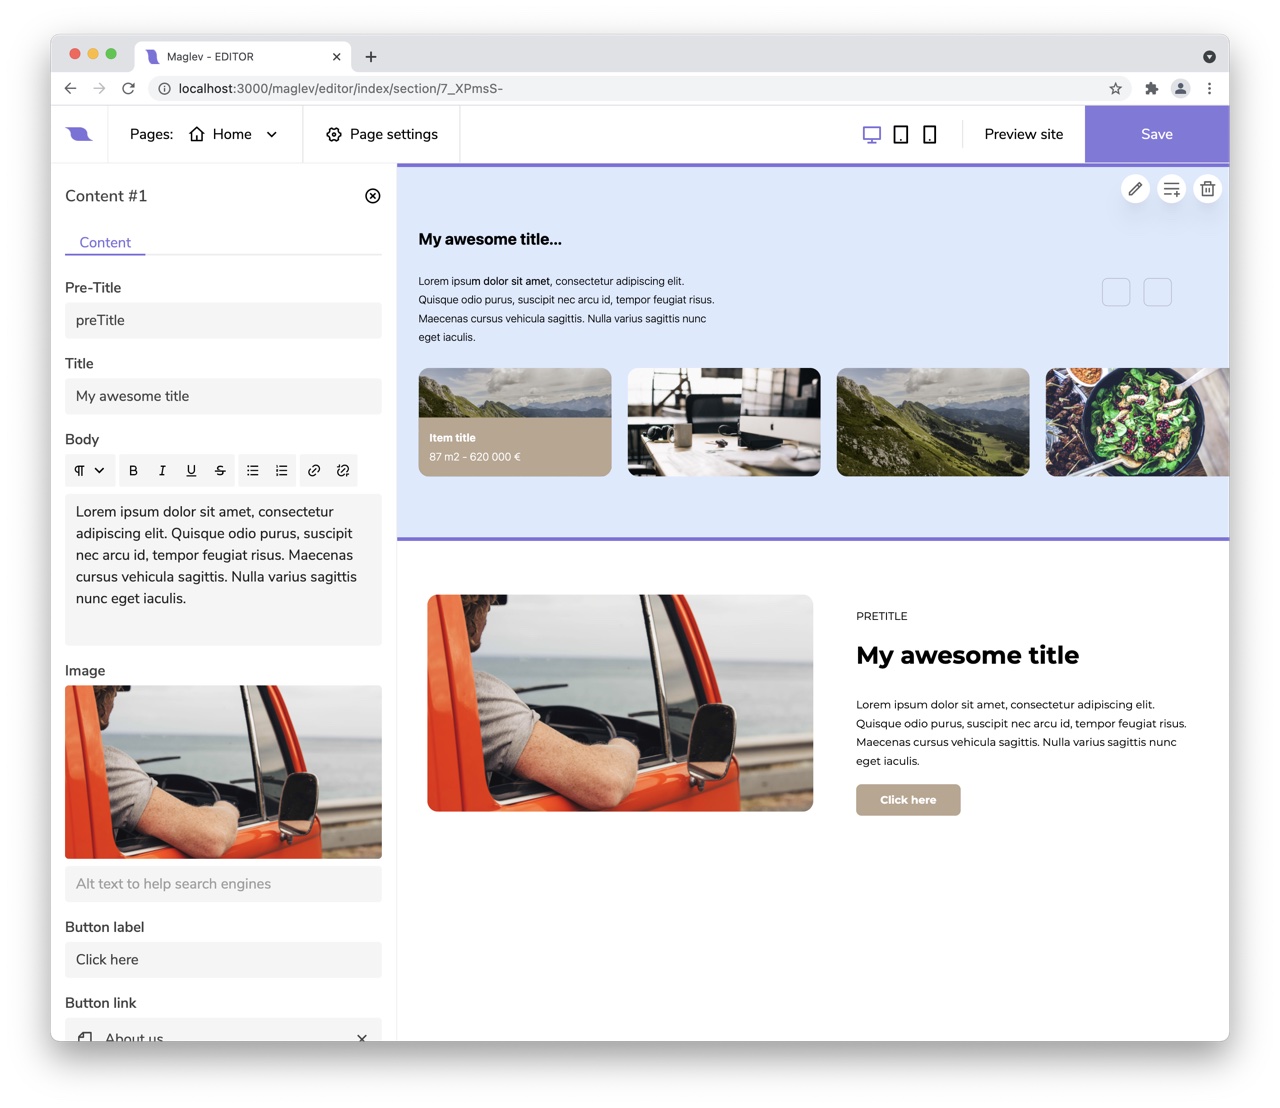Image resolution: width=1280 pixels, height=1108 pixels.
Task: Click into the Body text editor
Action: pos(223,569)
